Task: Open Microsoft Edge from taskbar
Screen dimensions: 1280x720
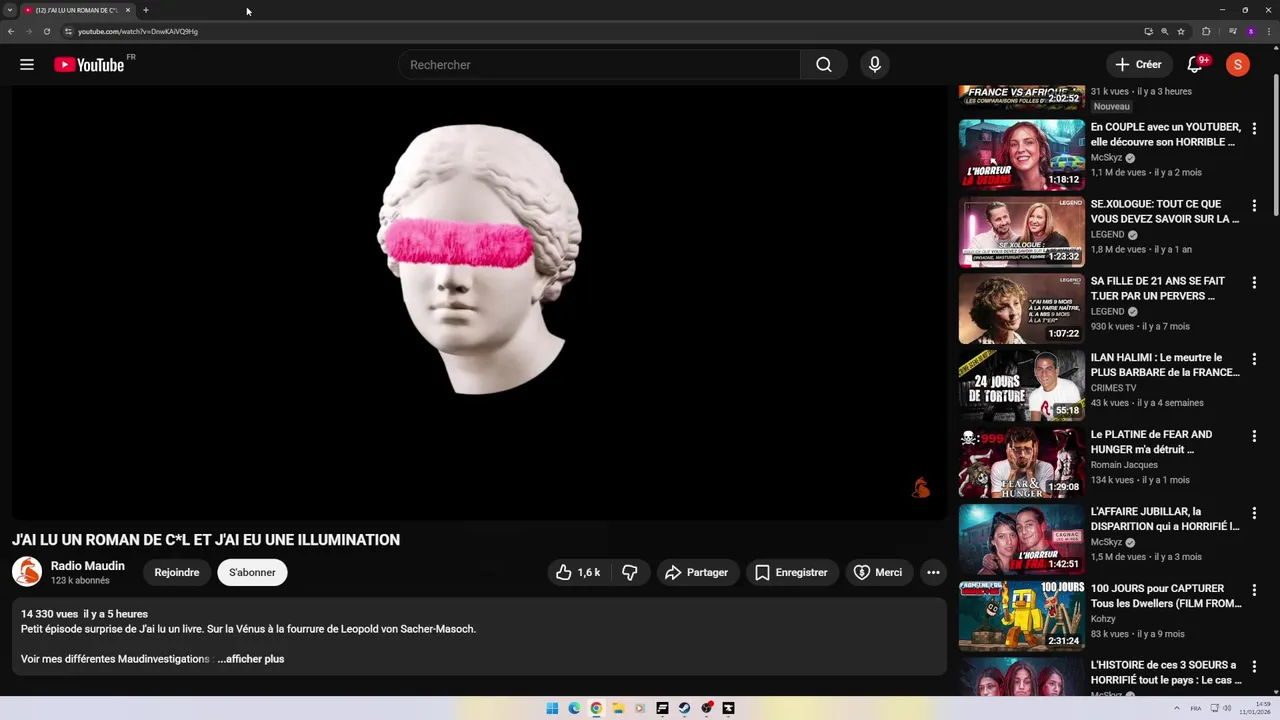Action: click(574, 708)
